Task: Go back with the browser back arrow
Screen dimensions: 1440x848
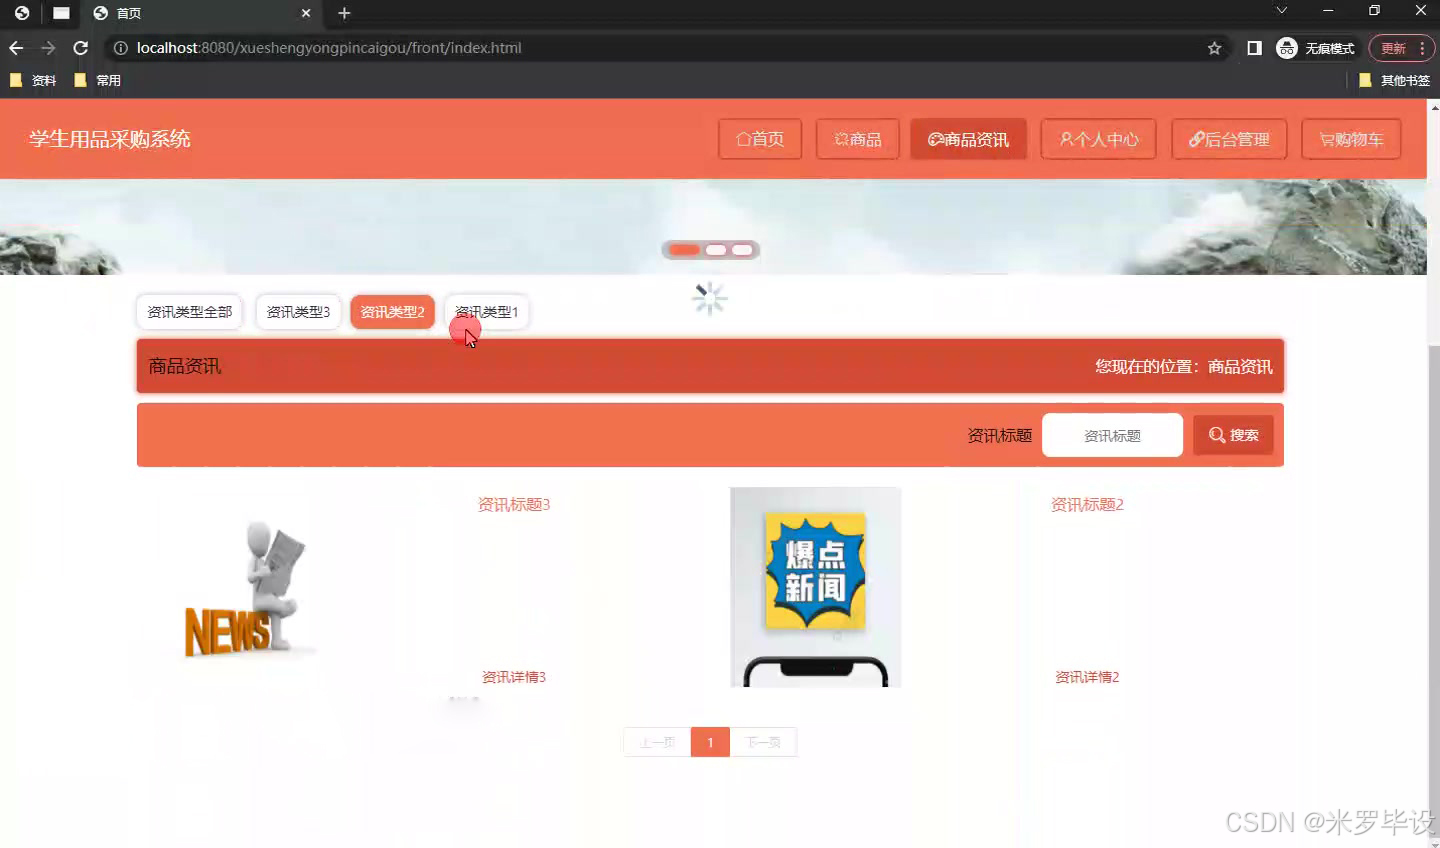Action: point(16,48)
